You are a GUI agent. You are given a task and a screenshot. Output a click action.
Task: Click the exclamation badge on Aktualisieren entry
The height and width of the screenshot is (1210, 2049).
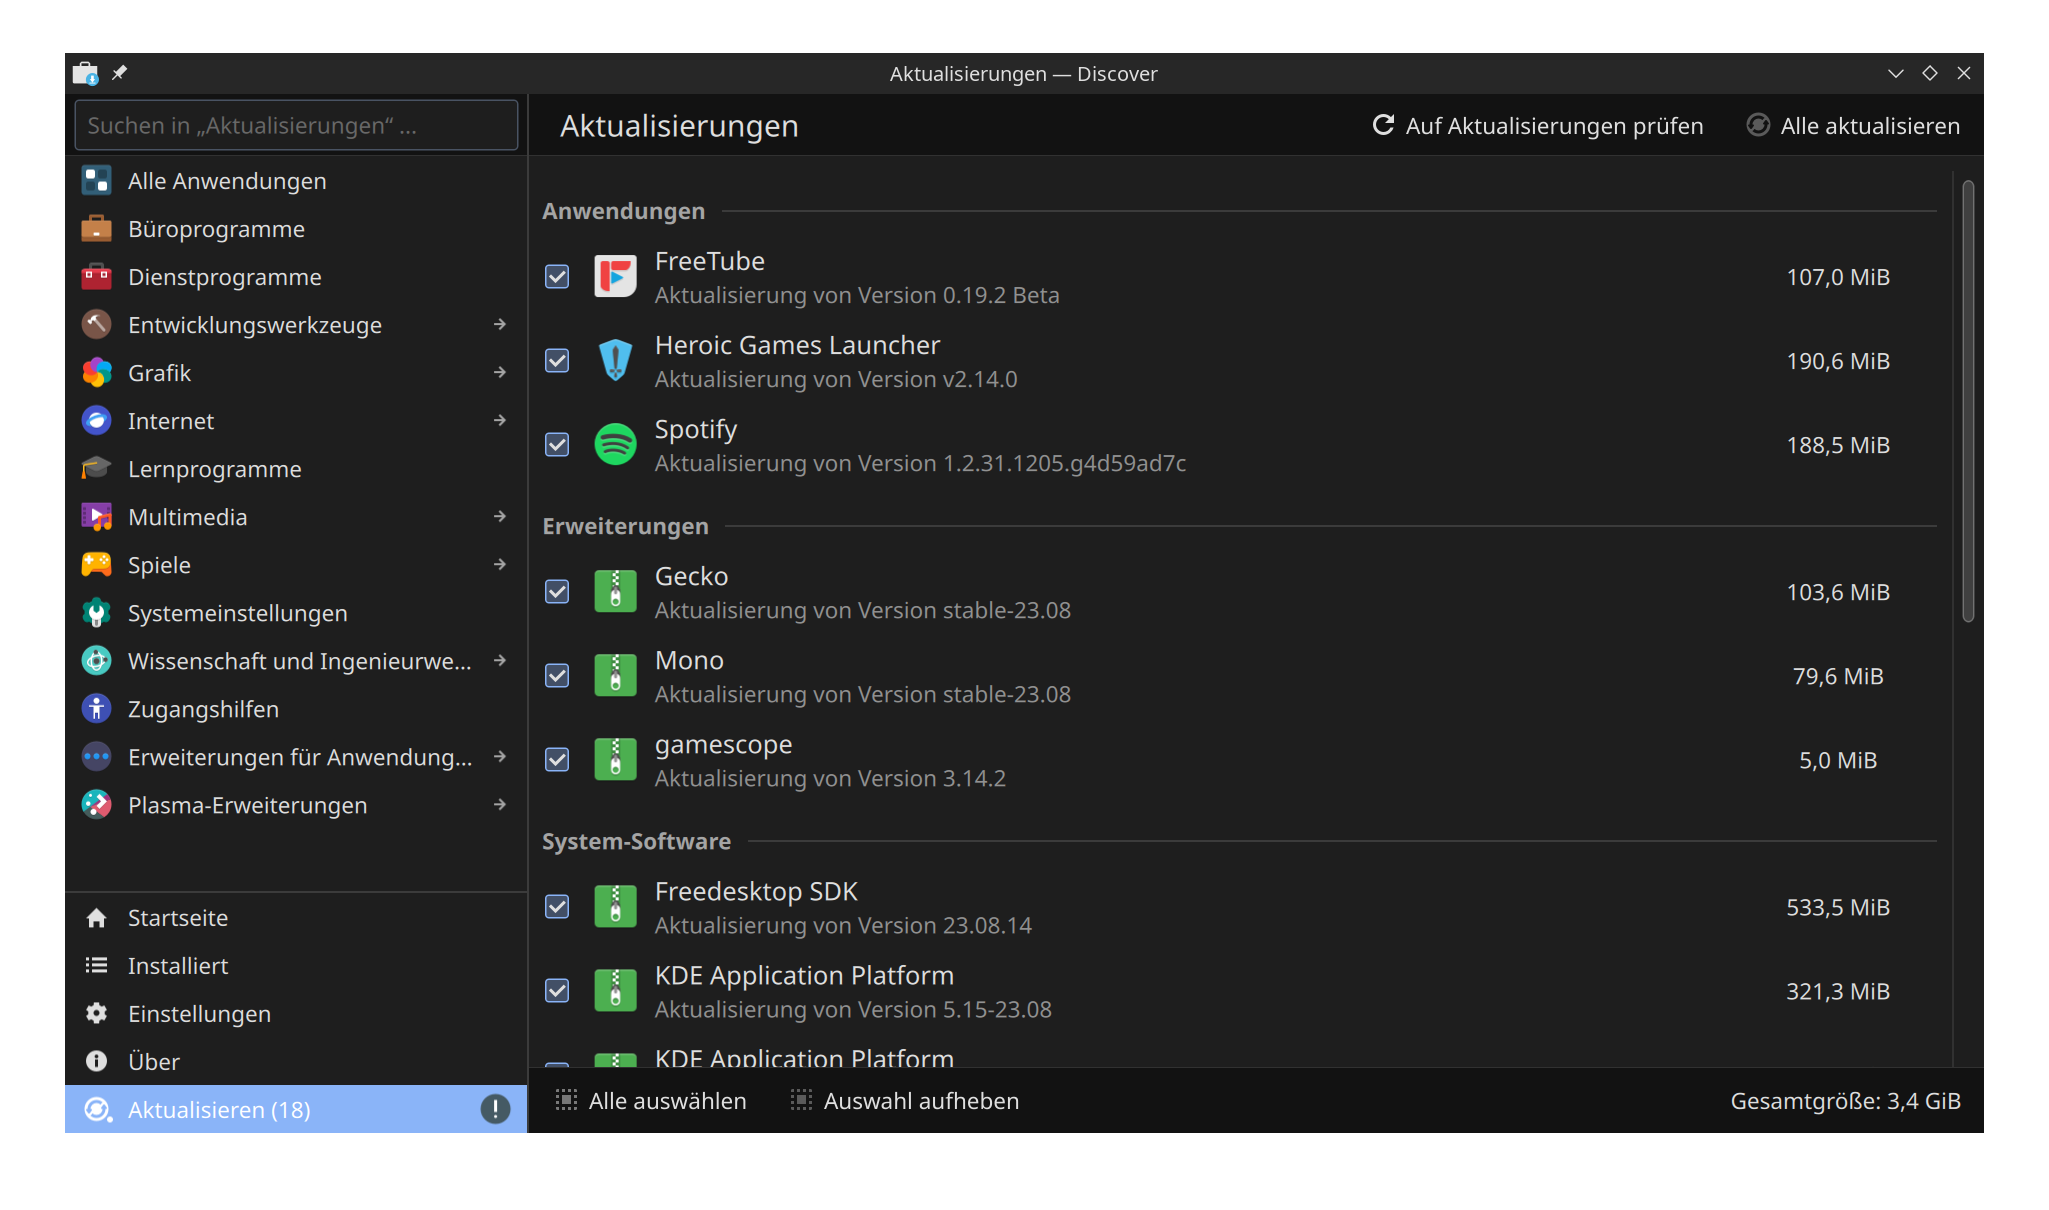click(x=495, y=1109)
